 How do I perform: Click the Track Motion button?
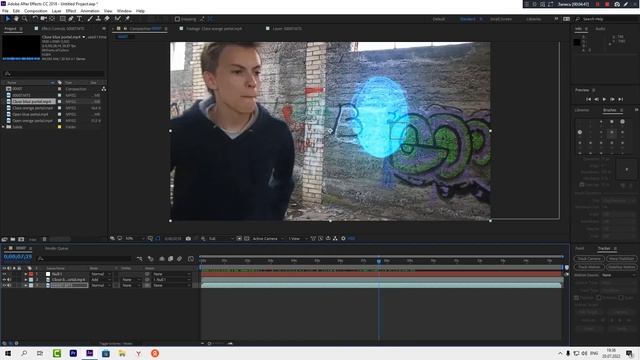coord(589,267)
